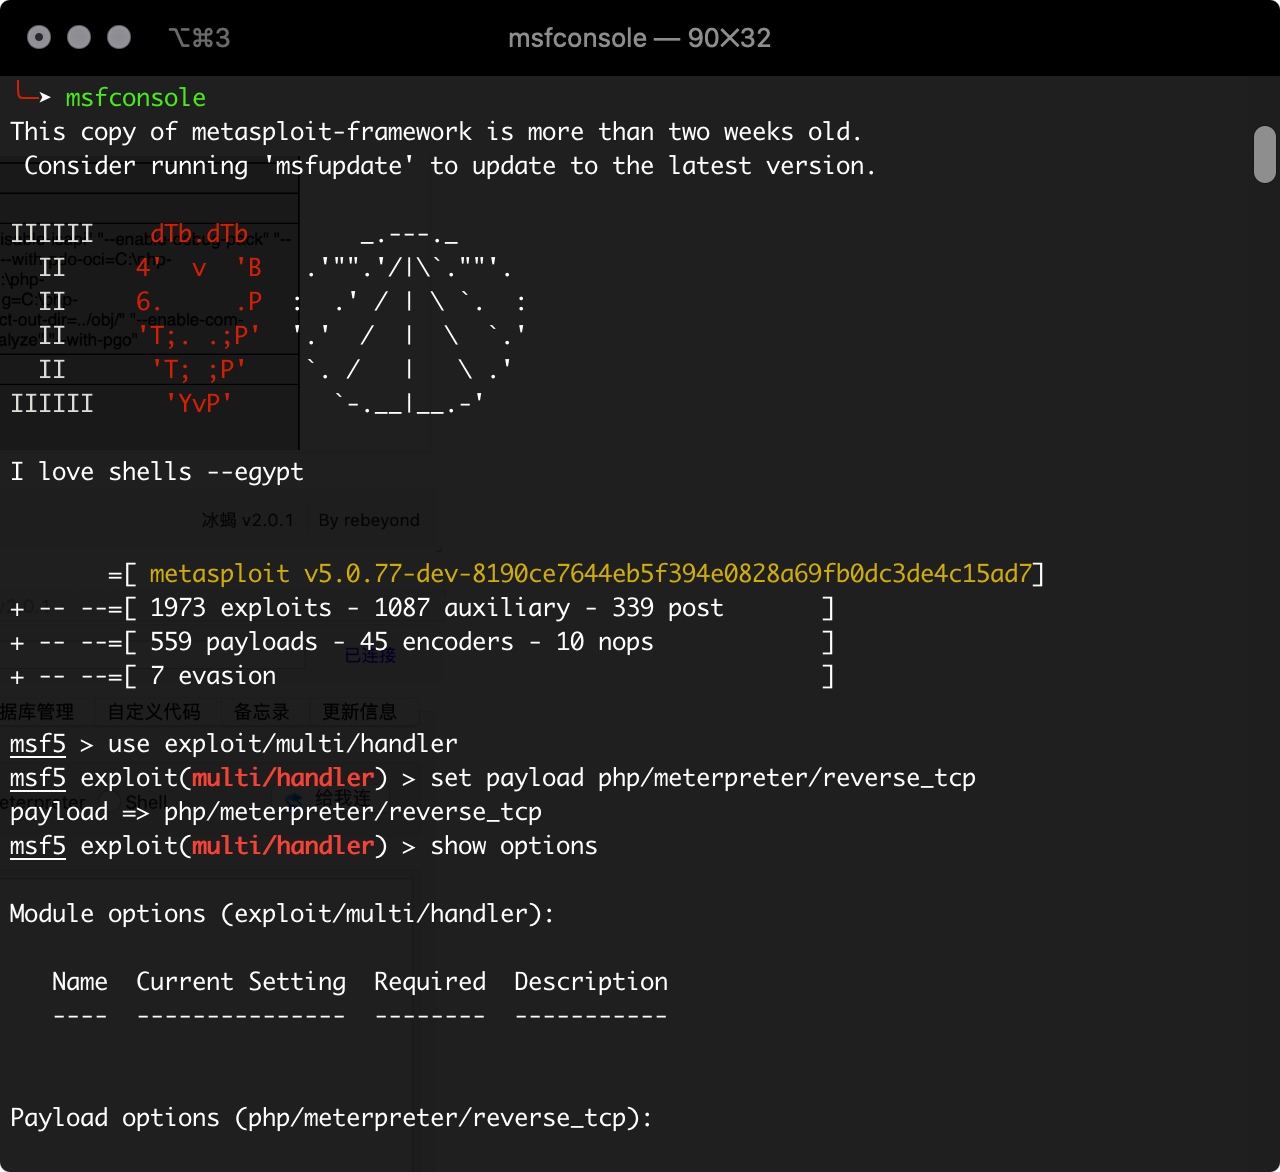The width and height of the screenshot is (1280, 1172).
Task: Click the yellow metasploit v5.0.77-dev version string
Action: (590, 574)
